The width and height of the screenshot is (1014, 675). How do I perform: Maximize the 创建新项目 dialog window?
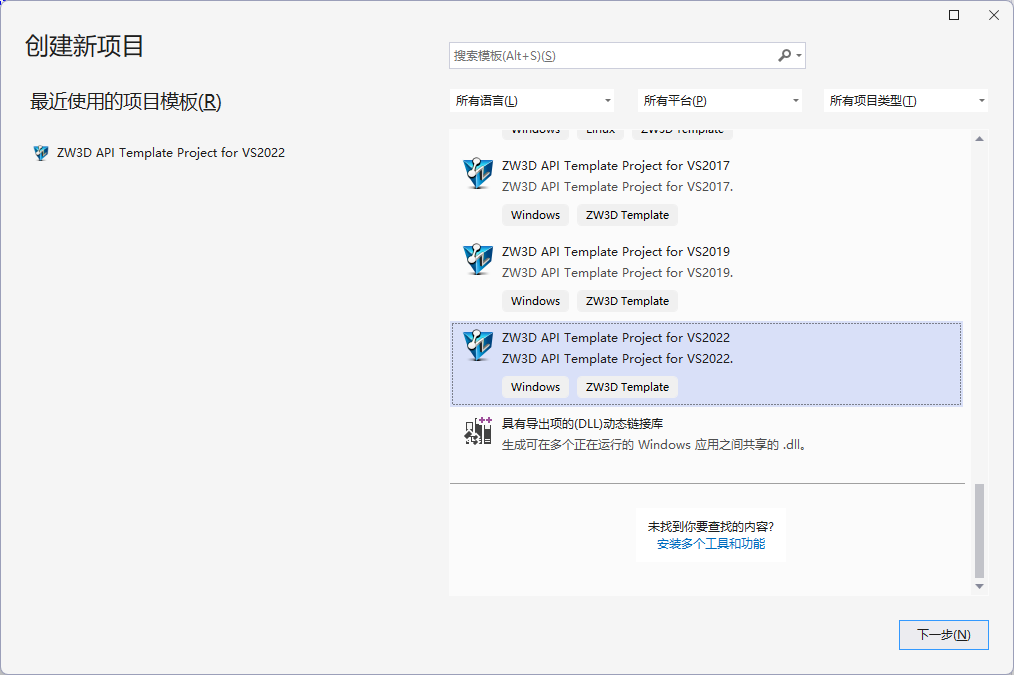tap(954, 15)
